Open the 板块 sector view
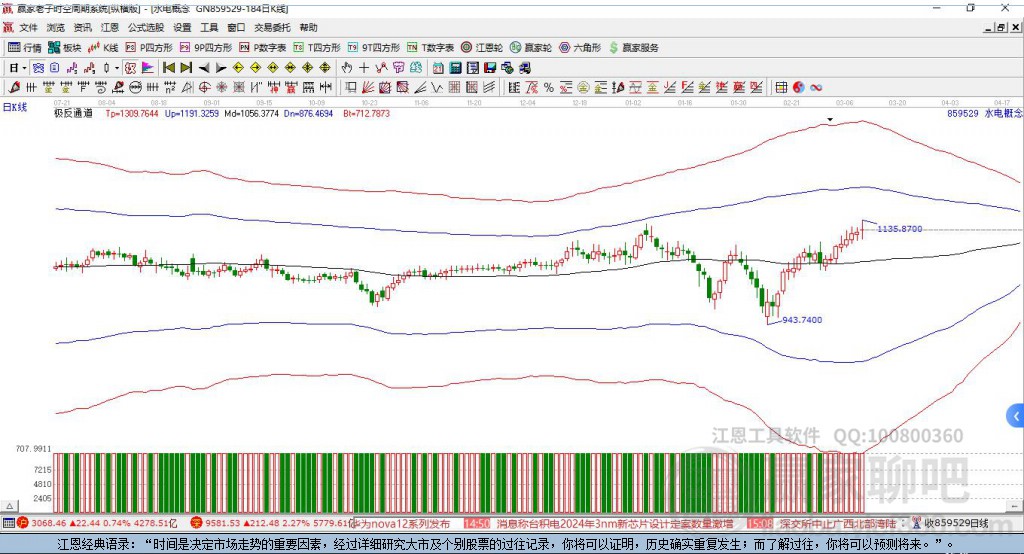Image resolution: width=1024 pixels, height=554 pixels. pos(65,48)
